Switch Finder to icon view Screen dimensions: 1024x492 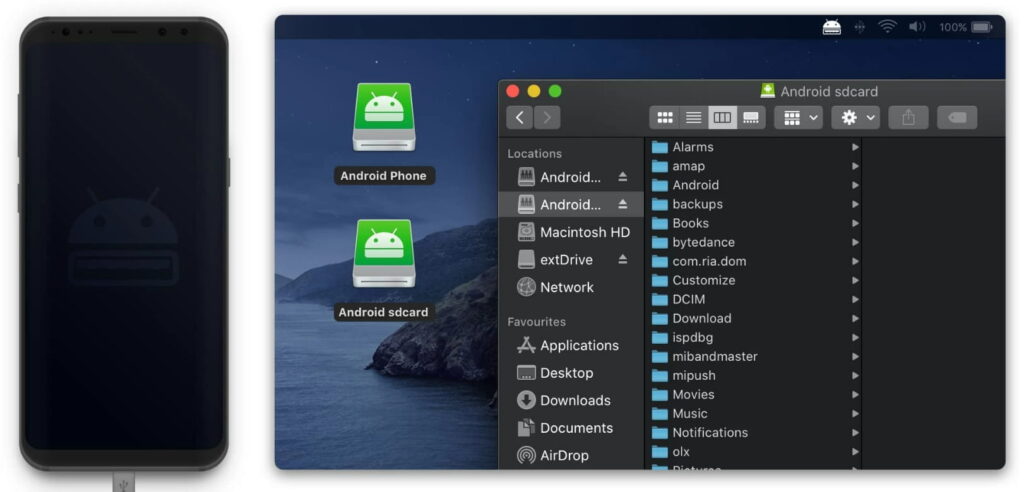click(665, 118)
